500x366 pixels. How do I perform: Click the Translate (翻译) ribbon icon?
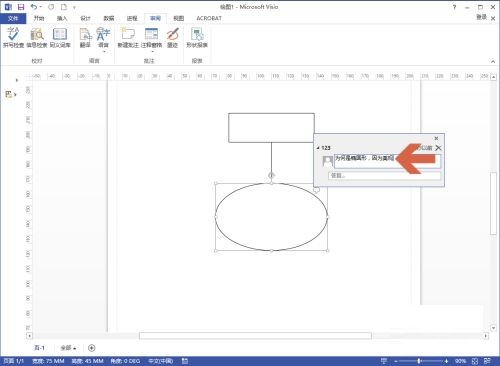point(85,38)
